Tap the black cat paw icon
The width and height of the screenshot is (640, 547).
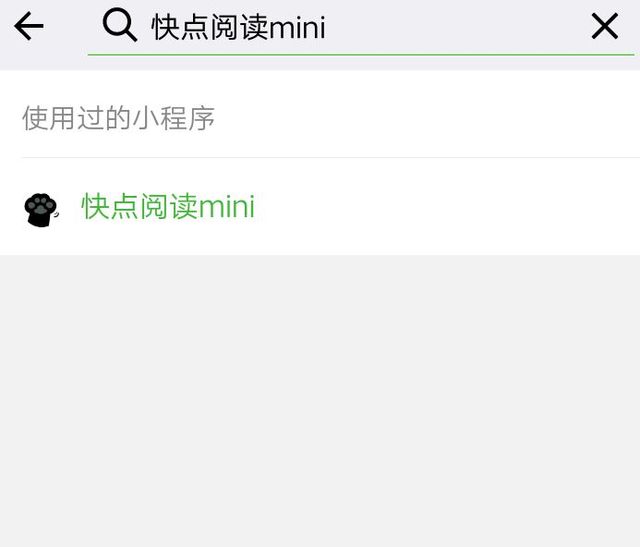(x=41, y=209)
